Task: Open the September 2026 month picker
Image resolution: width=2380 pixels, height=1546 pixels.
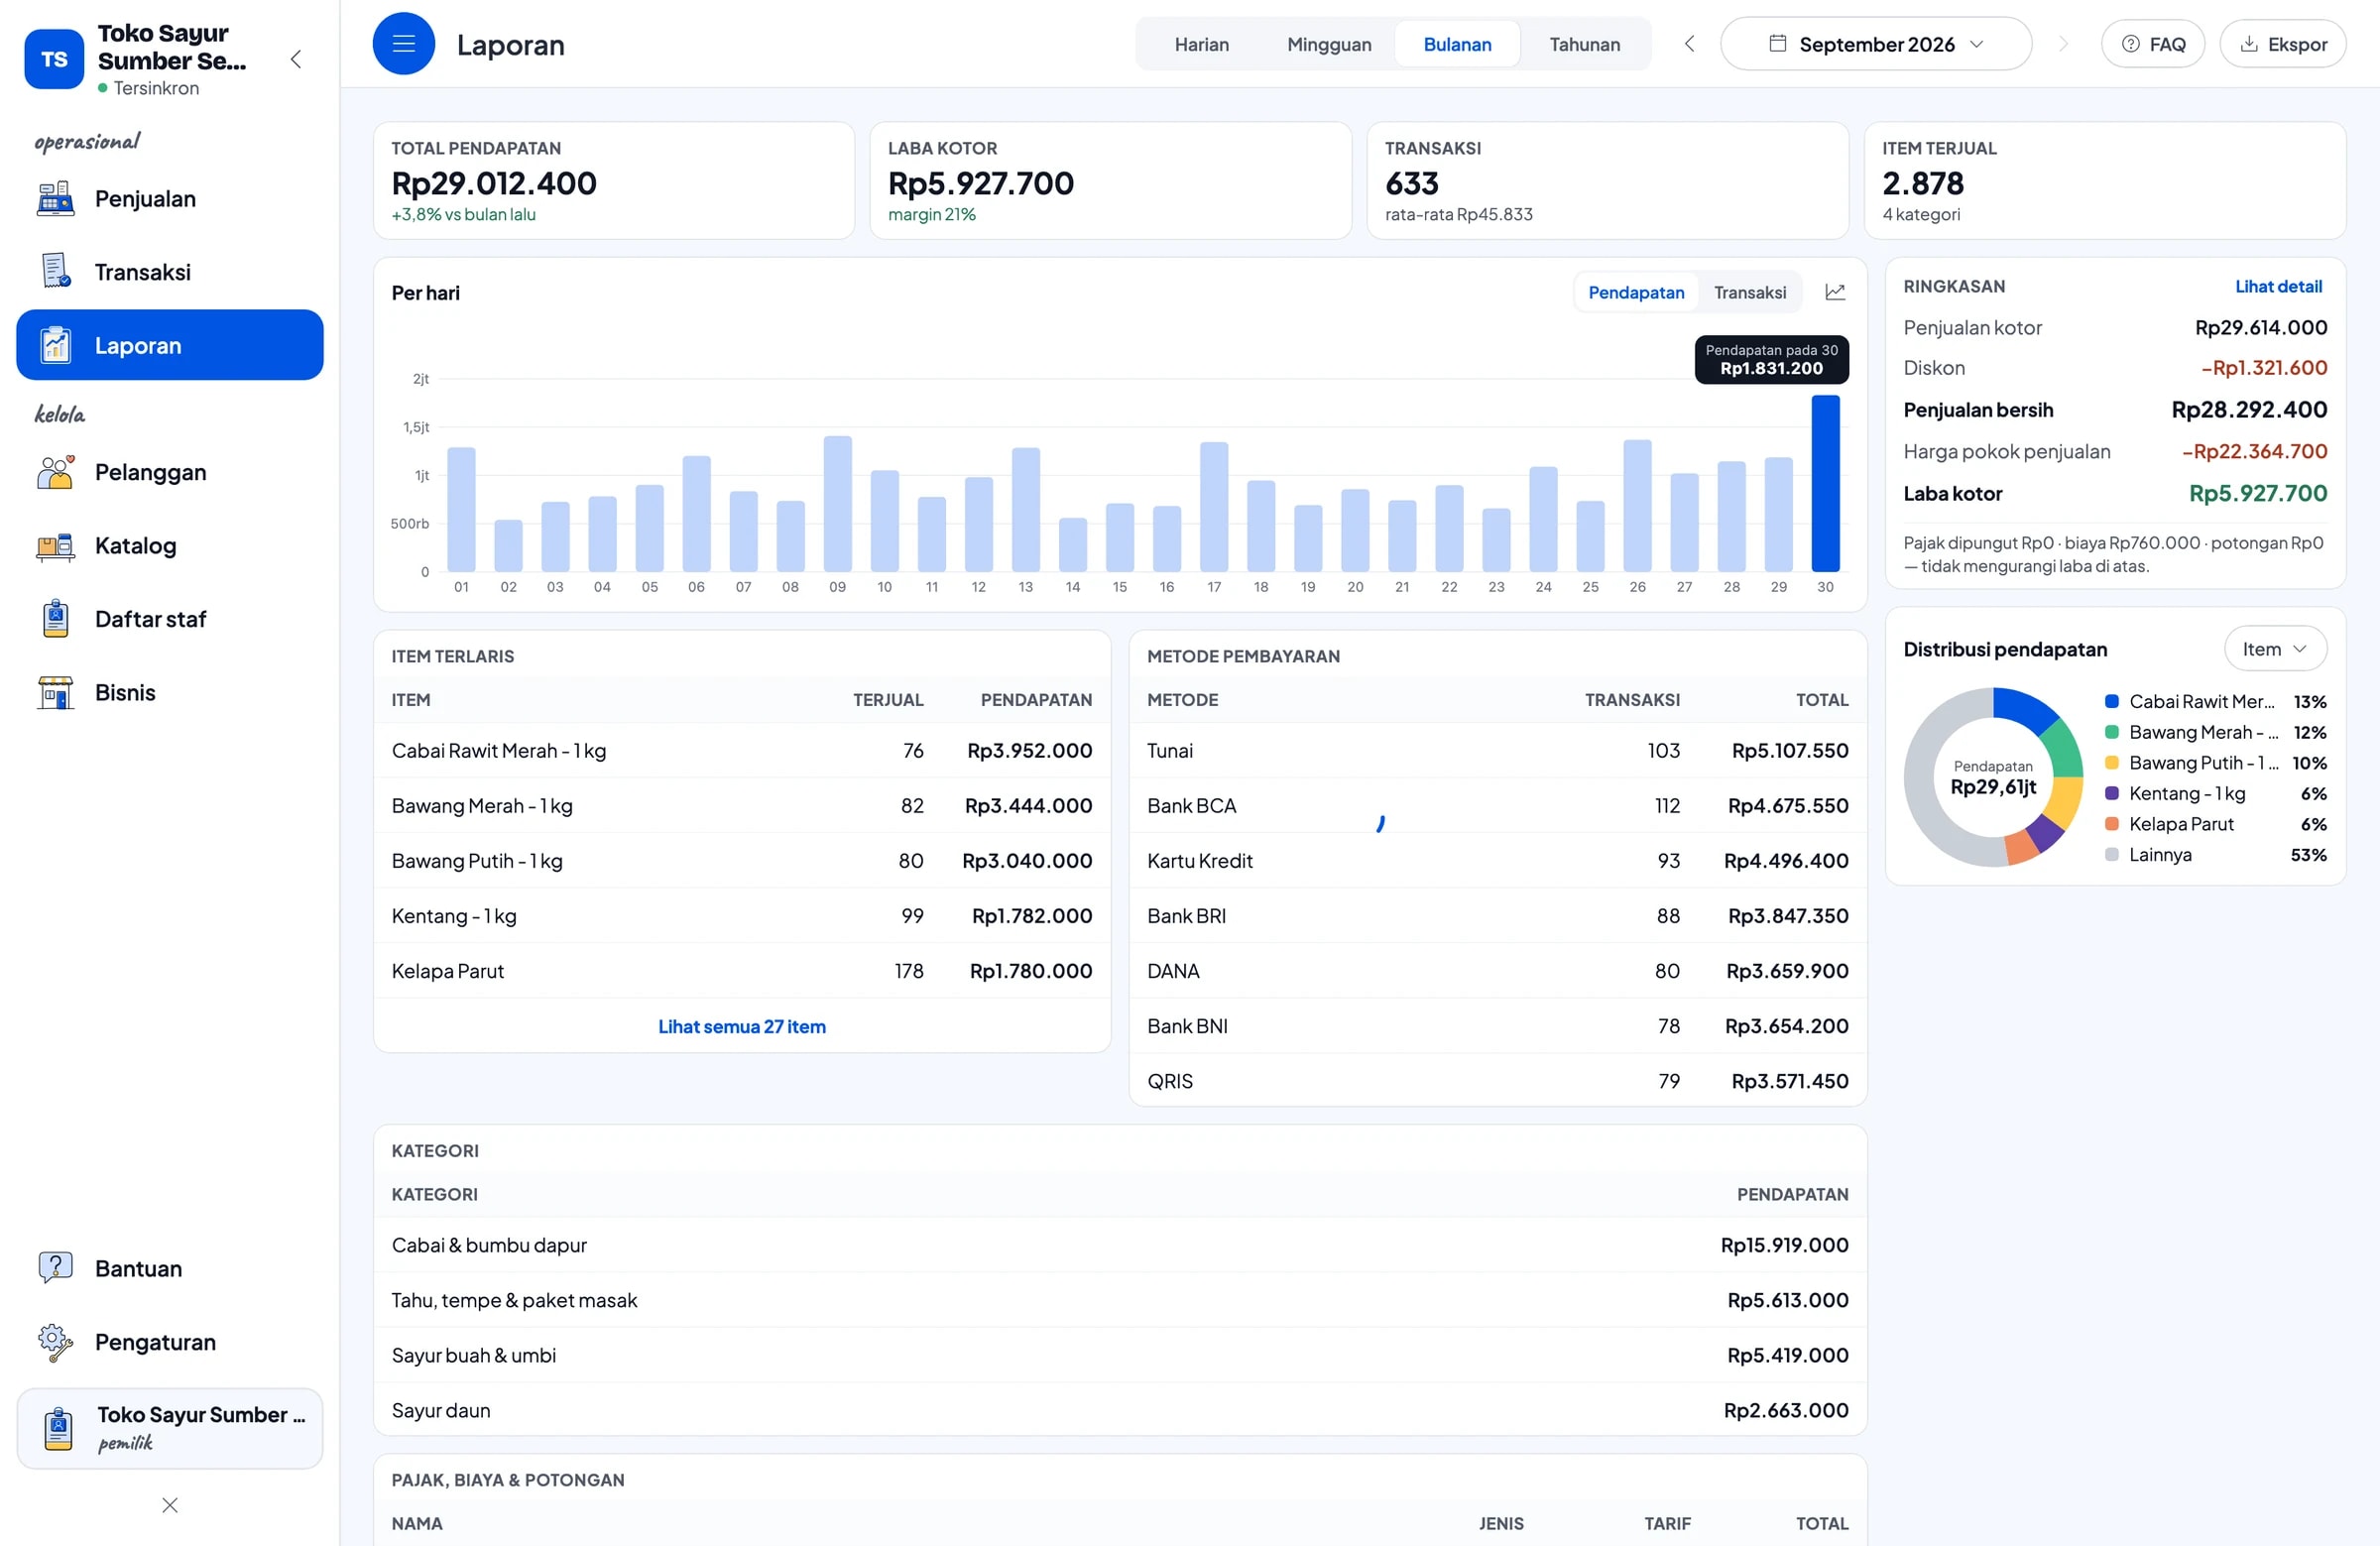Action: [1876, 44]
